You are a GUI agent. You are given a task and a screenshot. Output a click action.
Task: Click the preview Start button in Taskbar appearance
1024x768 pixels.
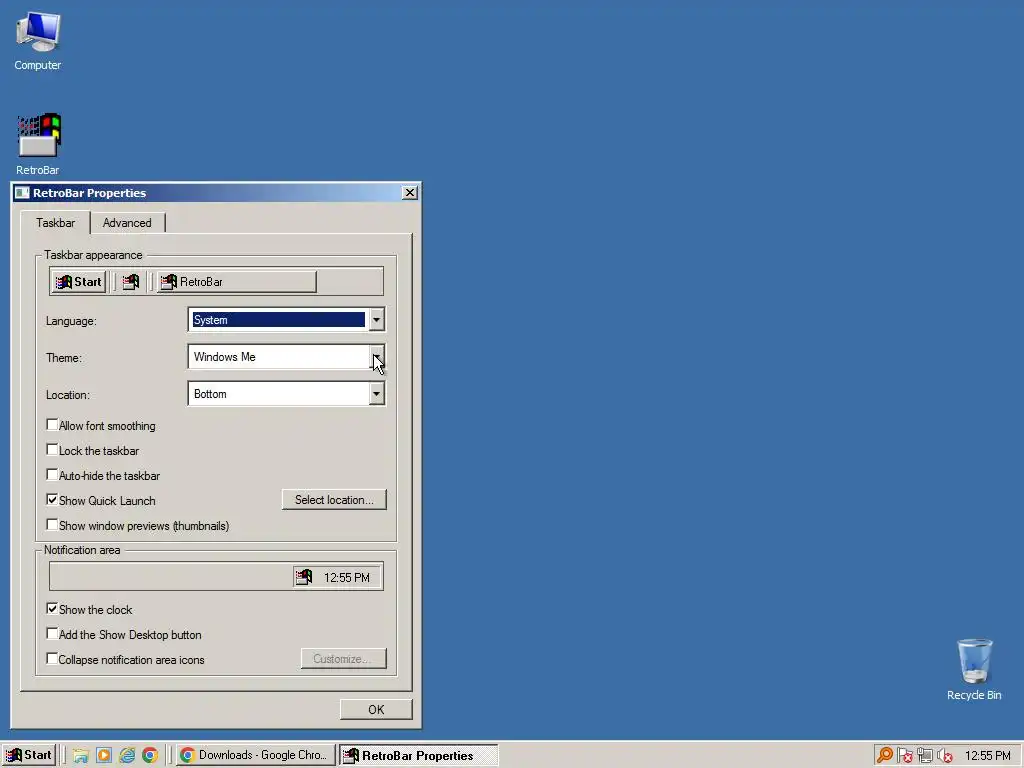pos(78,281)
